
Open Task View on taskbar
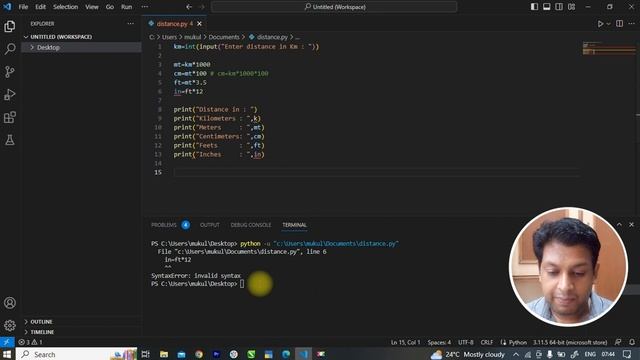coord(145,354)
